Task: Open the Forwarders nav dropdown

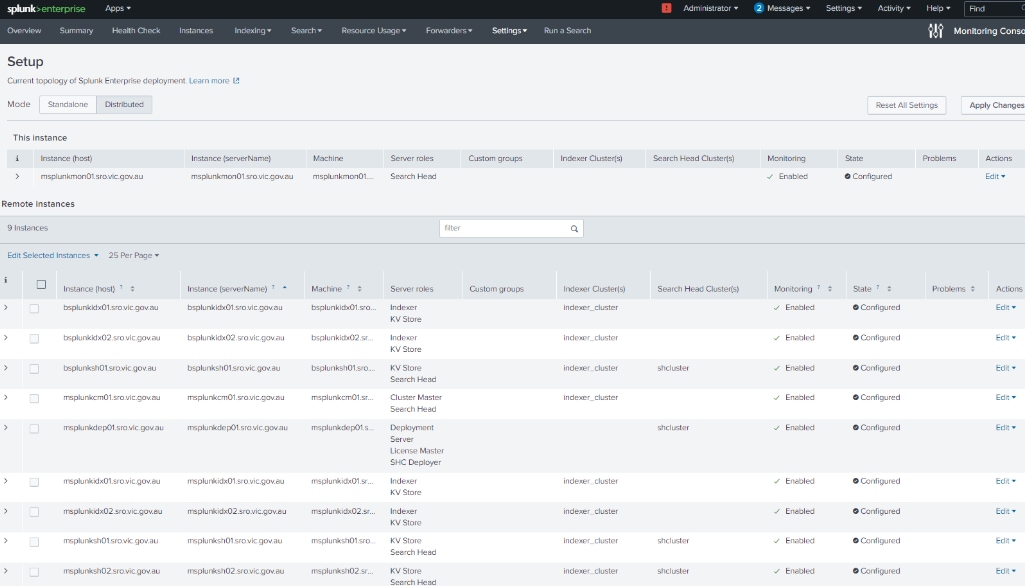Action: click(448, 31)
